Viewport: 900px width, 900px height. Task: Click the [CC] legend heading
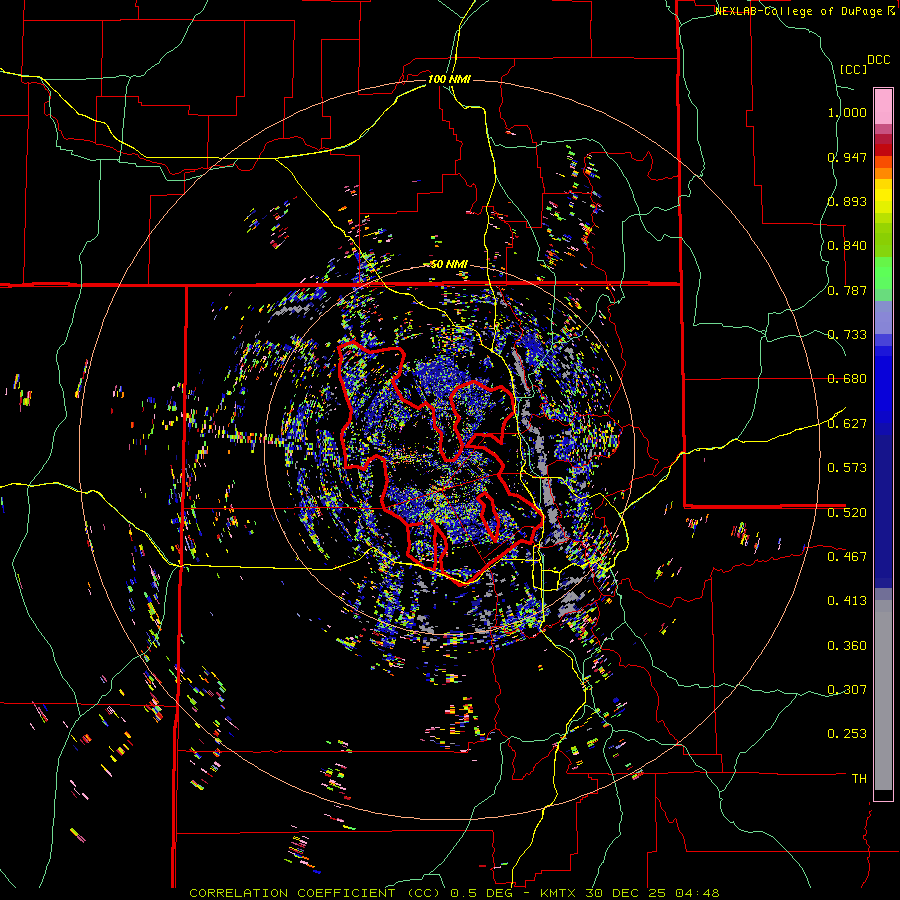tap(853, 69)
